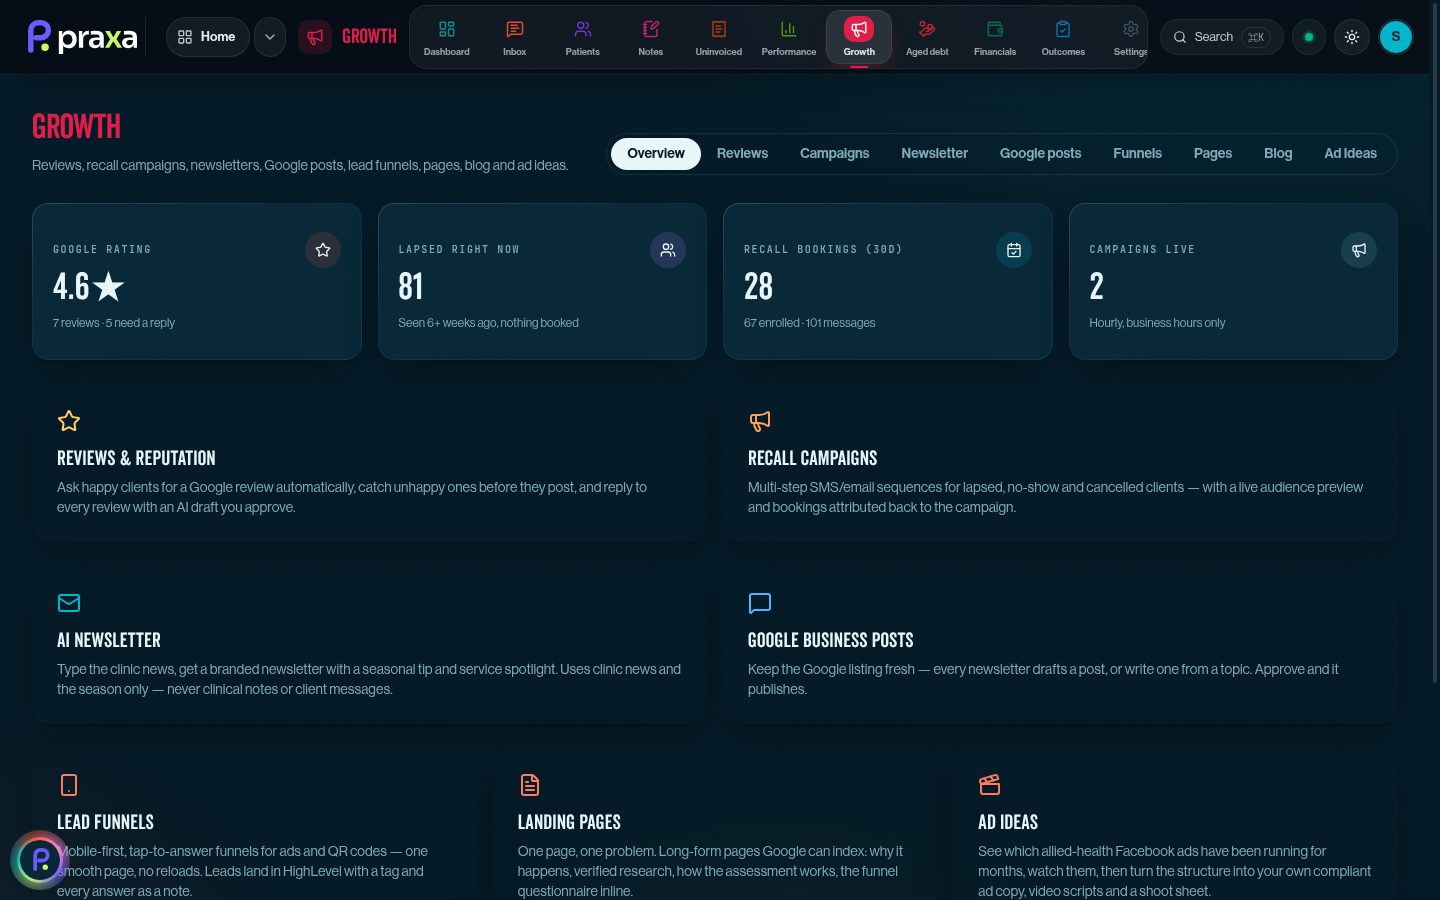Open the Settings gear nav icon
This screenshot has height=900, width=1440.
pyautogui.click(x=1130, y=37)
